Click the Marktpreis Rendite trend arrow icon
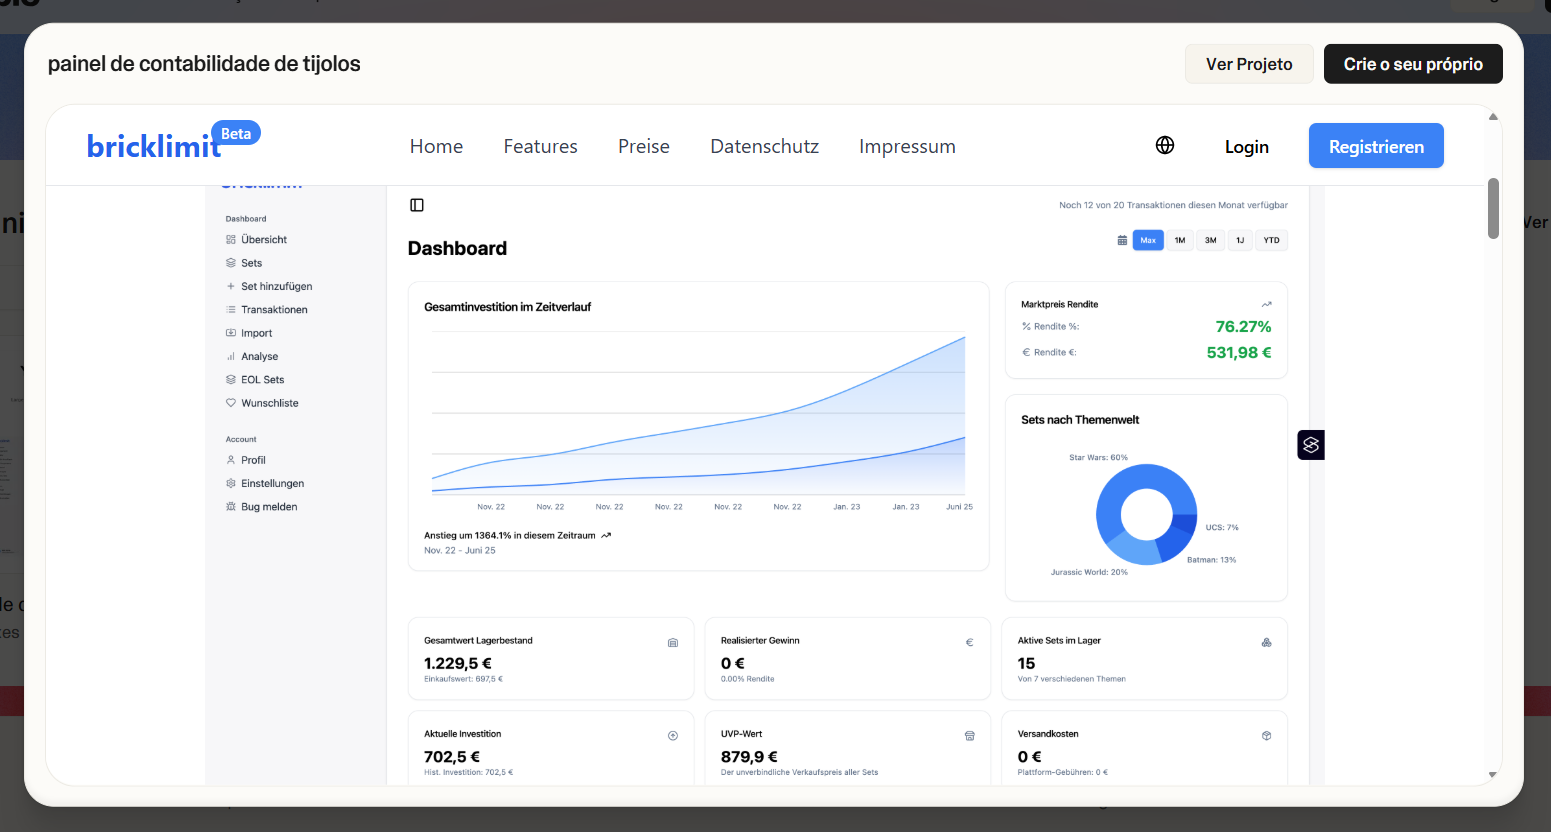 (1266, 304)
